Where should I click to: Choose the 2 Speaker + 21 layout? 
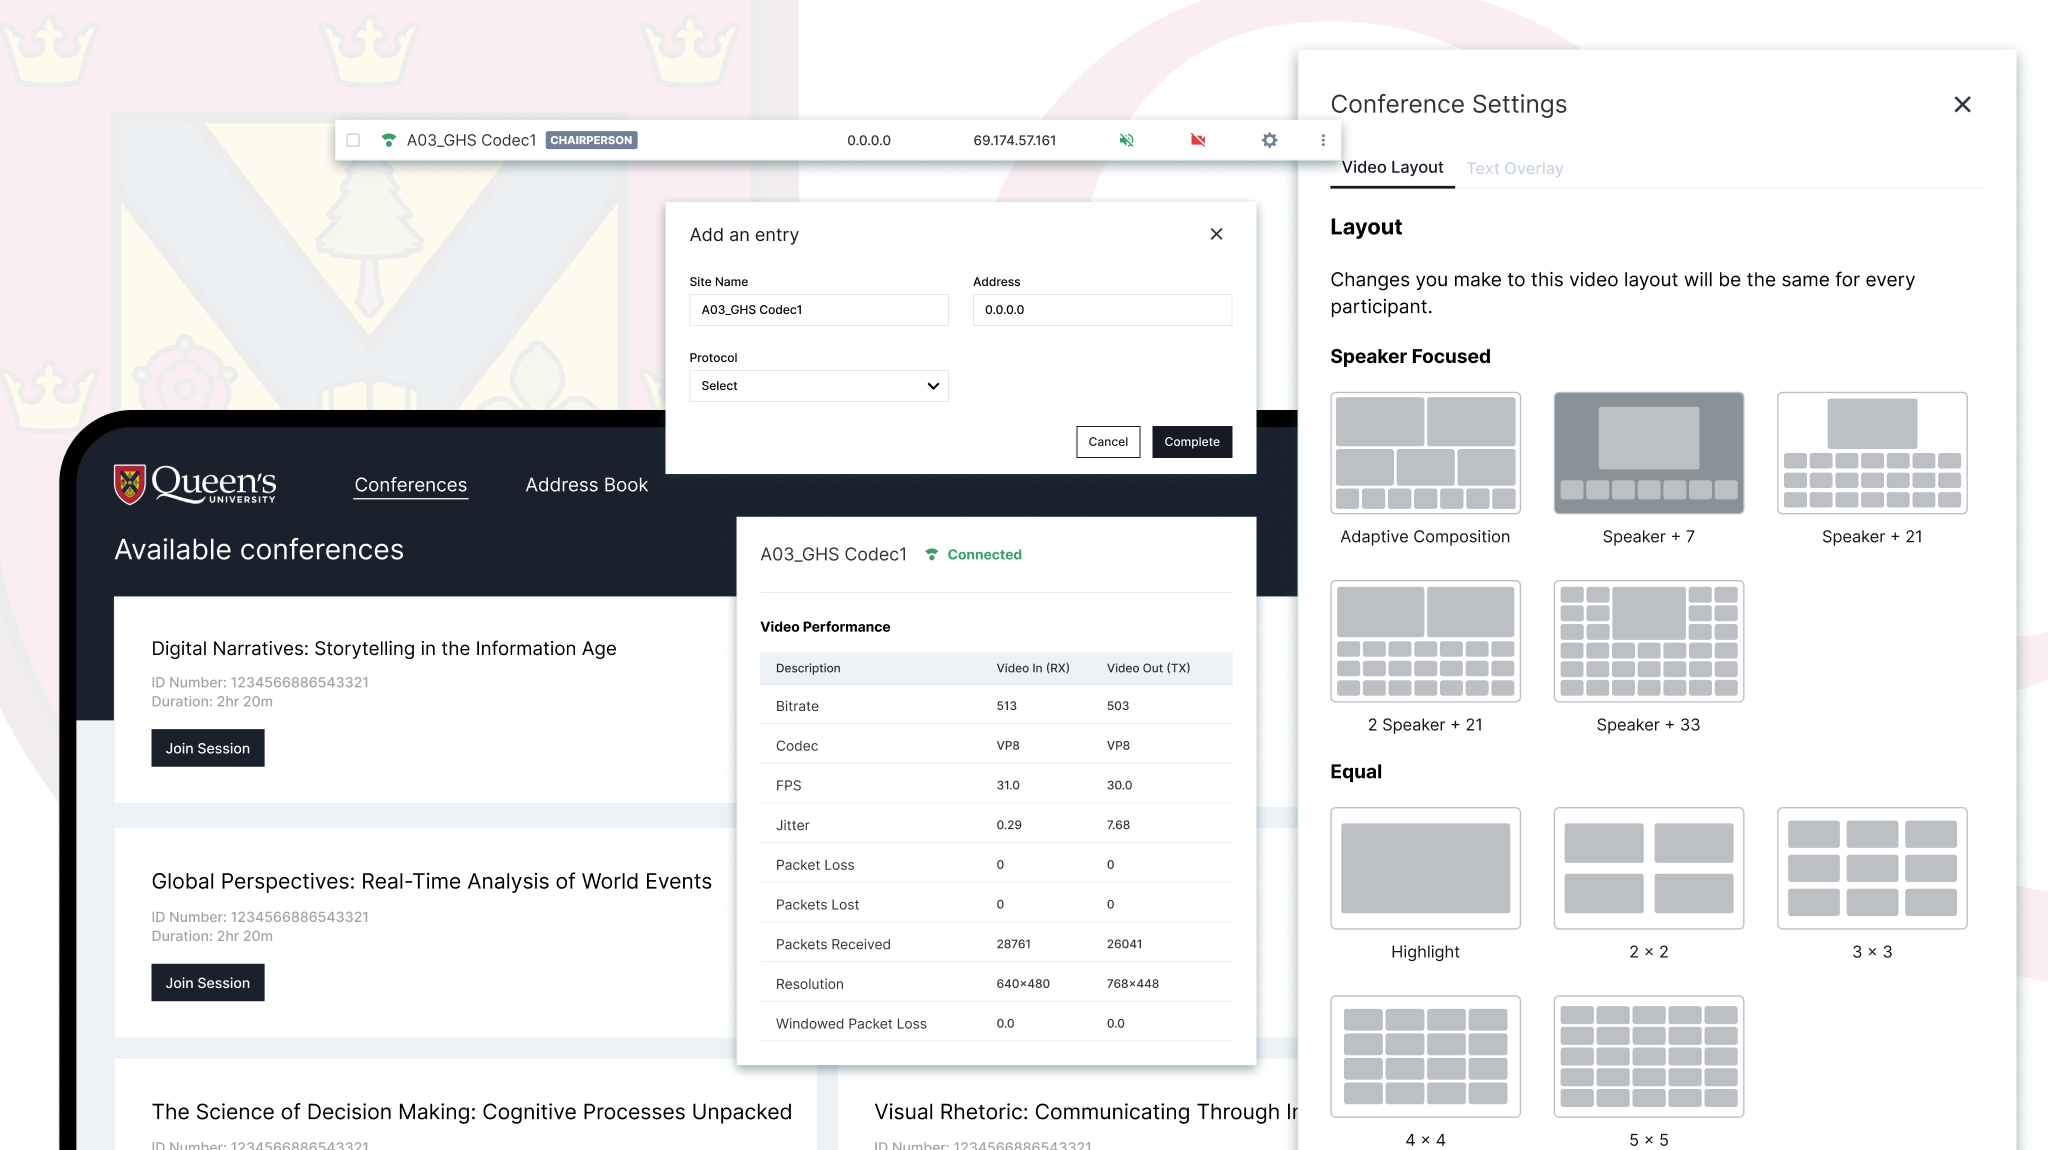(1425, 641)
